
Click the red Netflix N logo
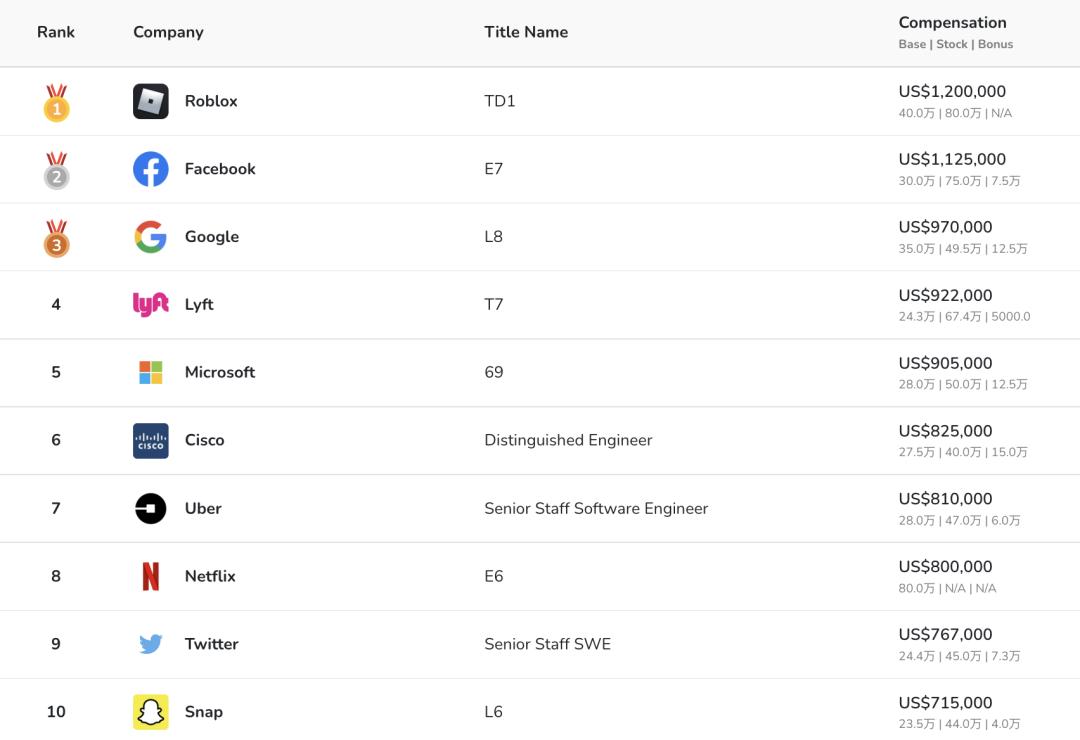click(x=151, y=576)
